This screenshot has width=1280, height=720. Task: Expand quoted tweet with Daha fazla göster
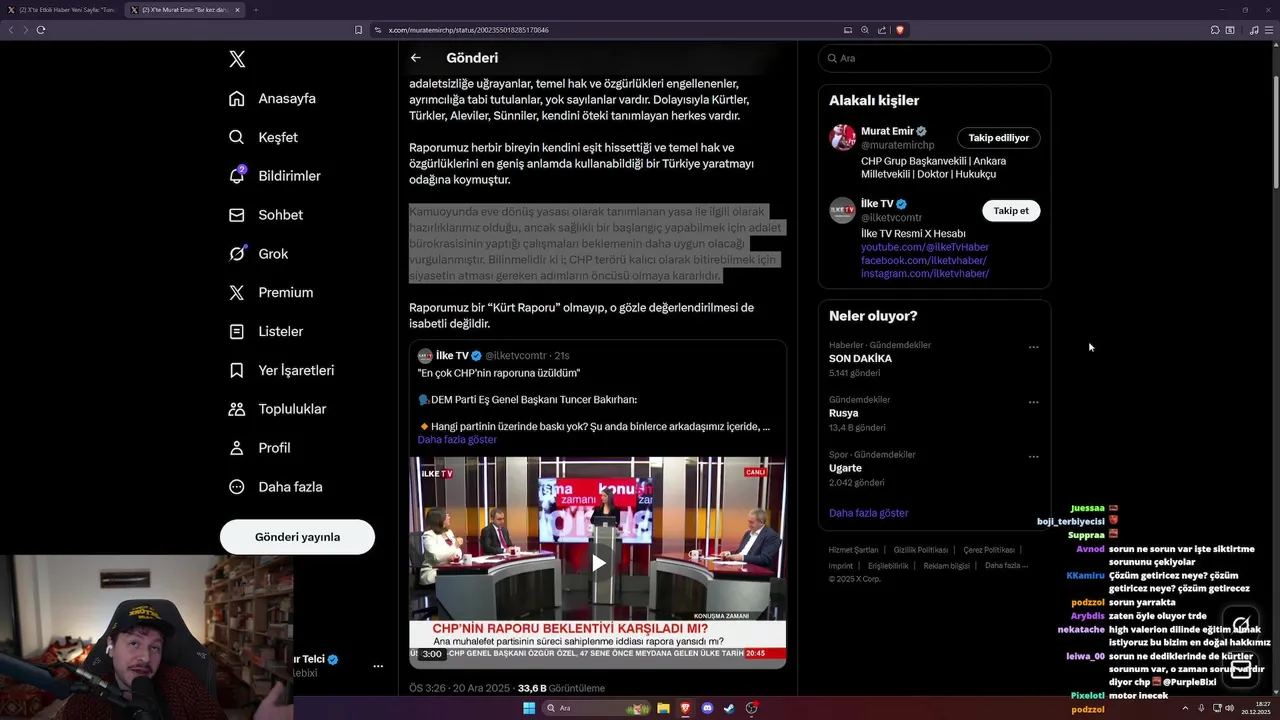click(457, 440)
